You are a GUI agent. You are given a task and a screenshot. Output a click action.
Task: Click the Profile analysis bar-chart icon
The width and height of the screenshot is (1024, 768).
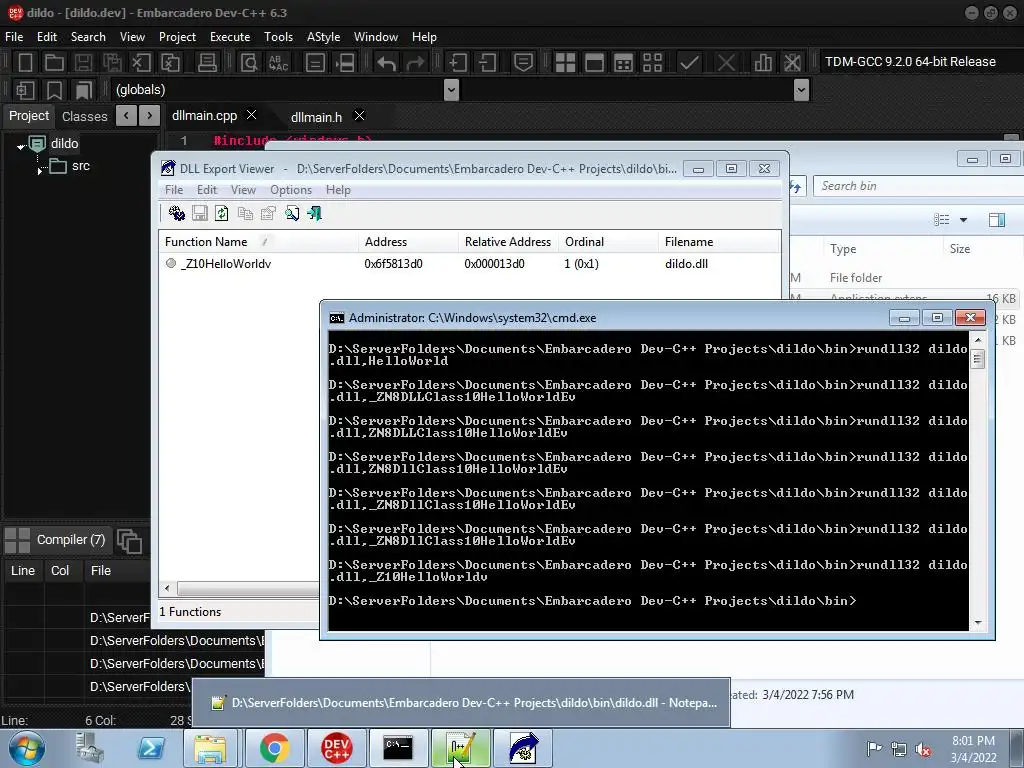[x=763, y=63]
